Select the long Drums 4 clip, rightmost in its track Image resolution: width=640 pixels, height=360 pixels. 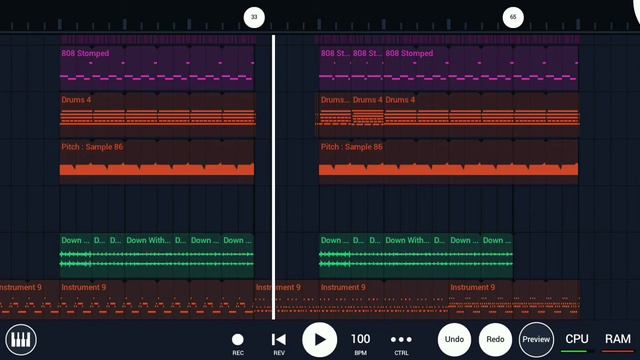point(482,115)
